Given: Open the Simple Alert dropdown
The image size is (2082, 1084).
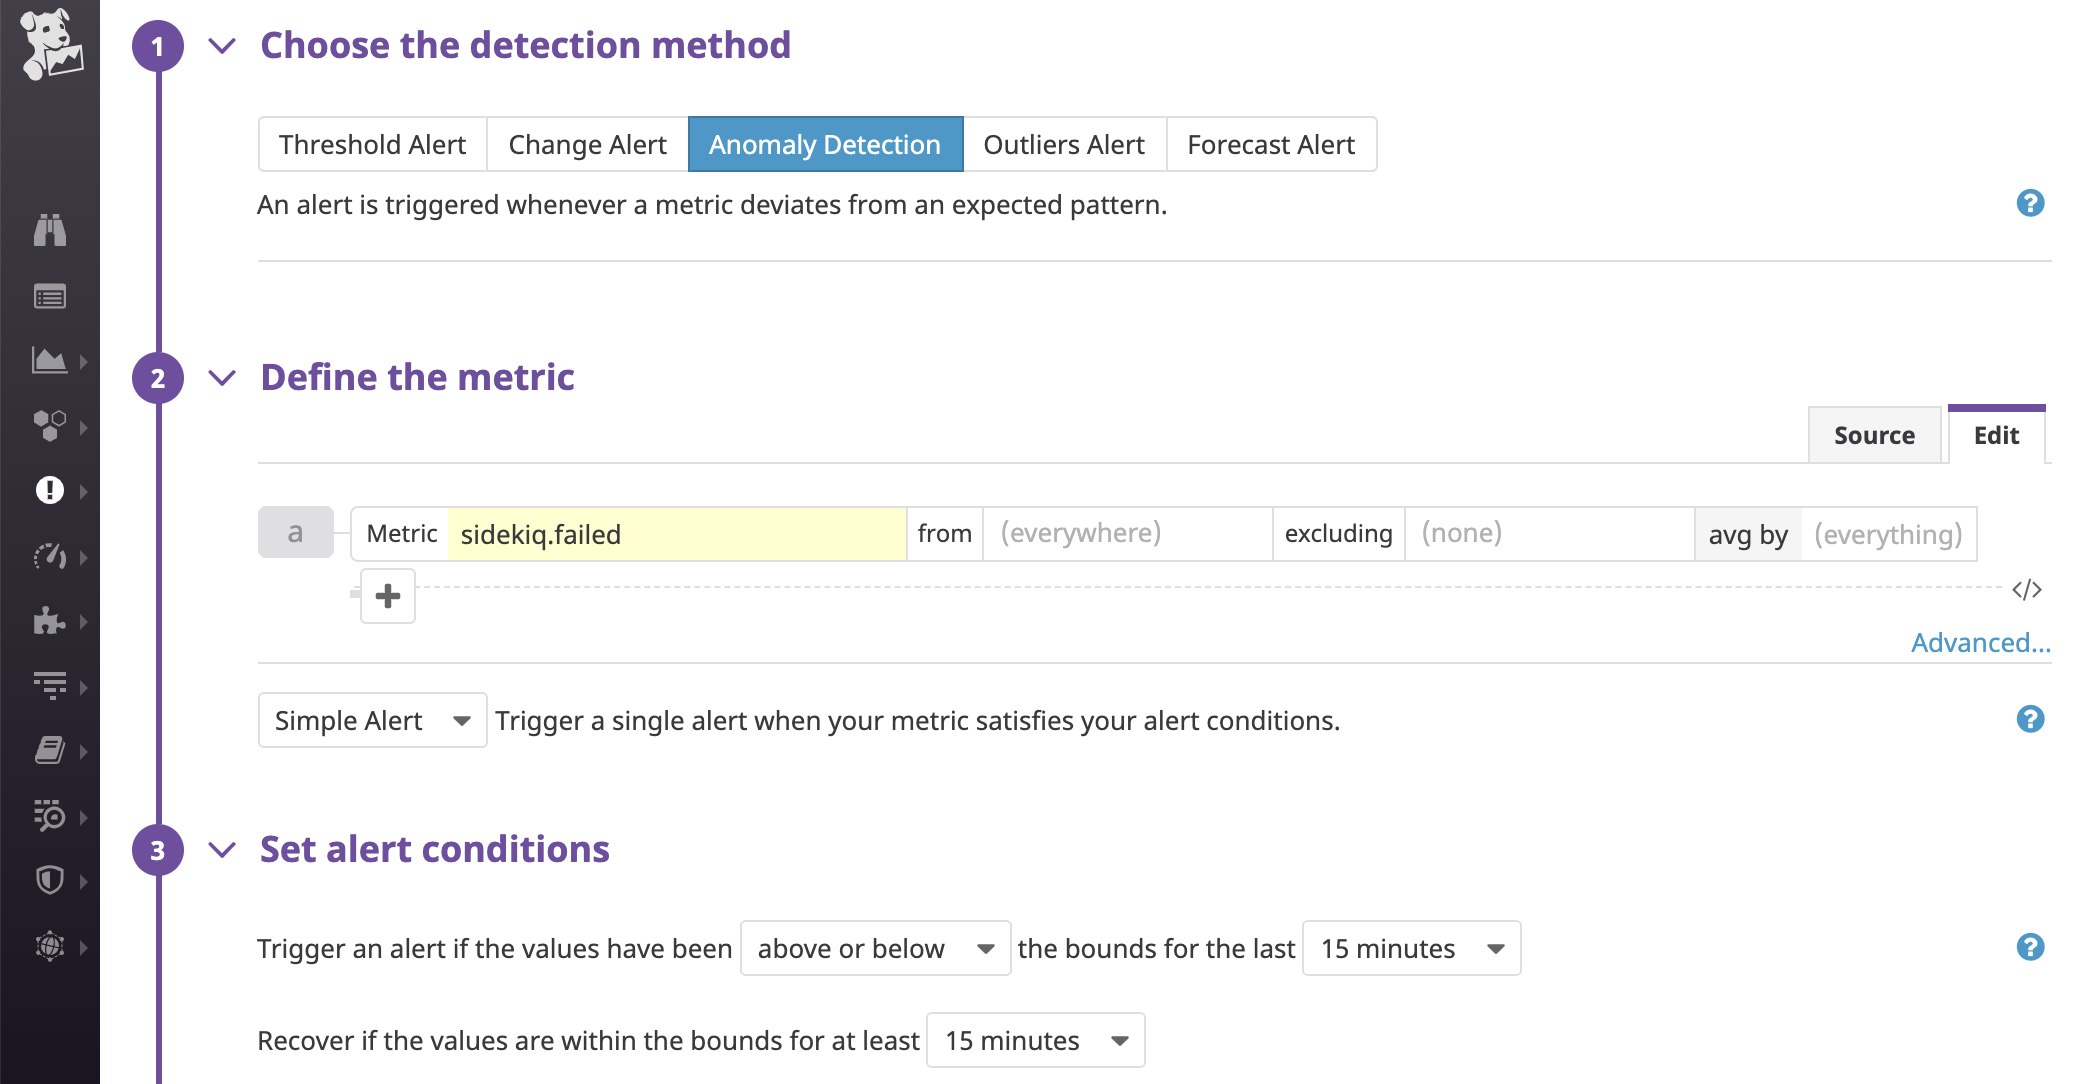Looking at the screenshot, I should coord(372,720).
